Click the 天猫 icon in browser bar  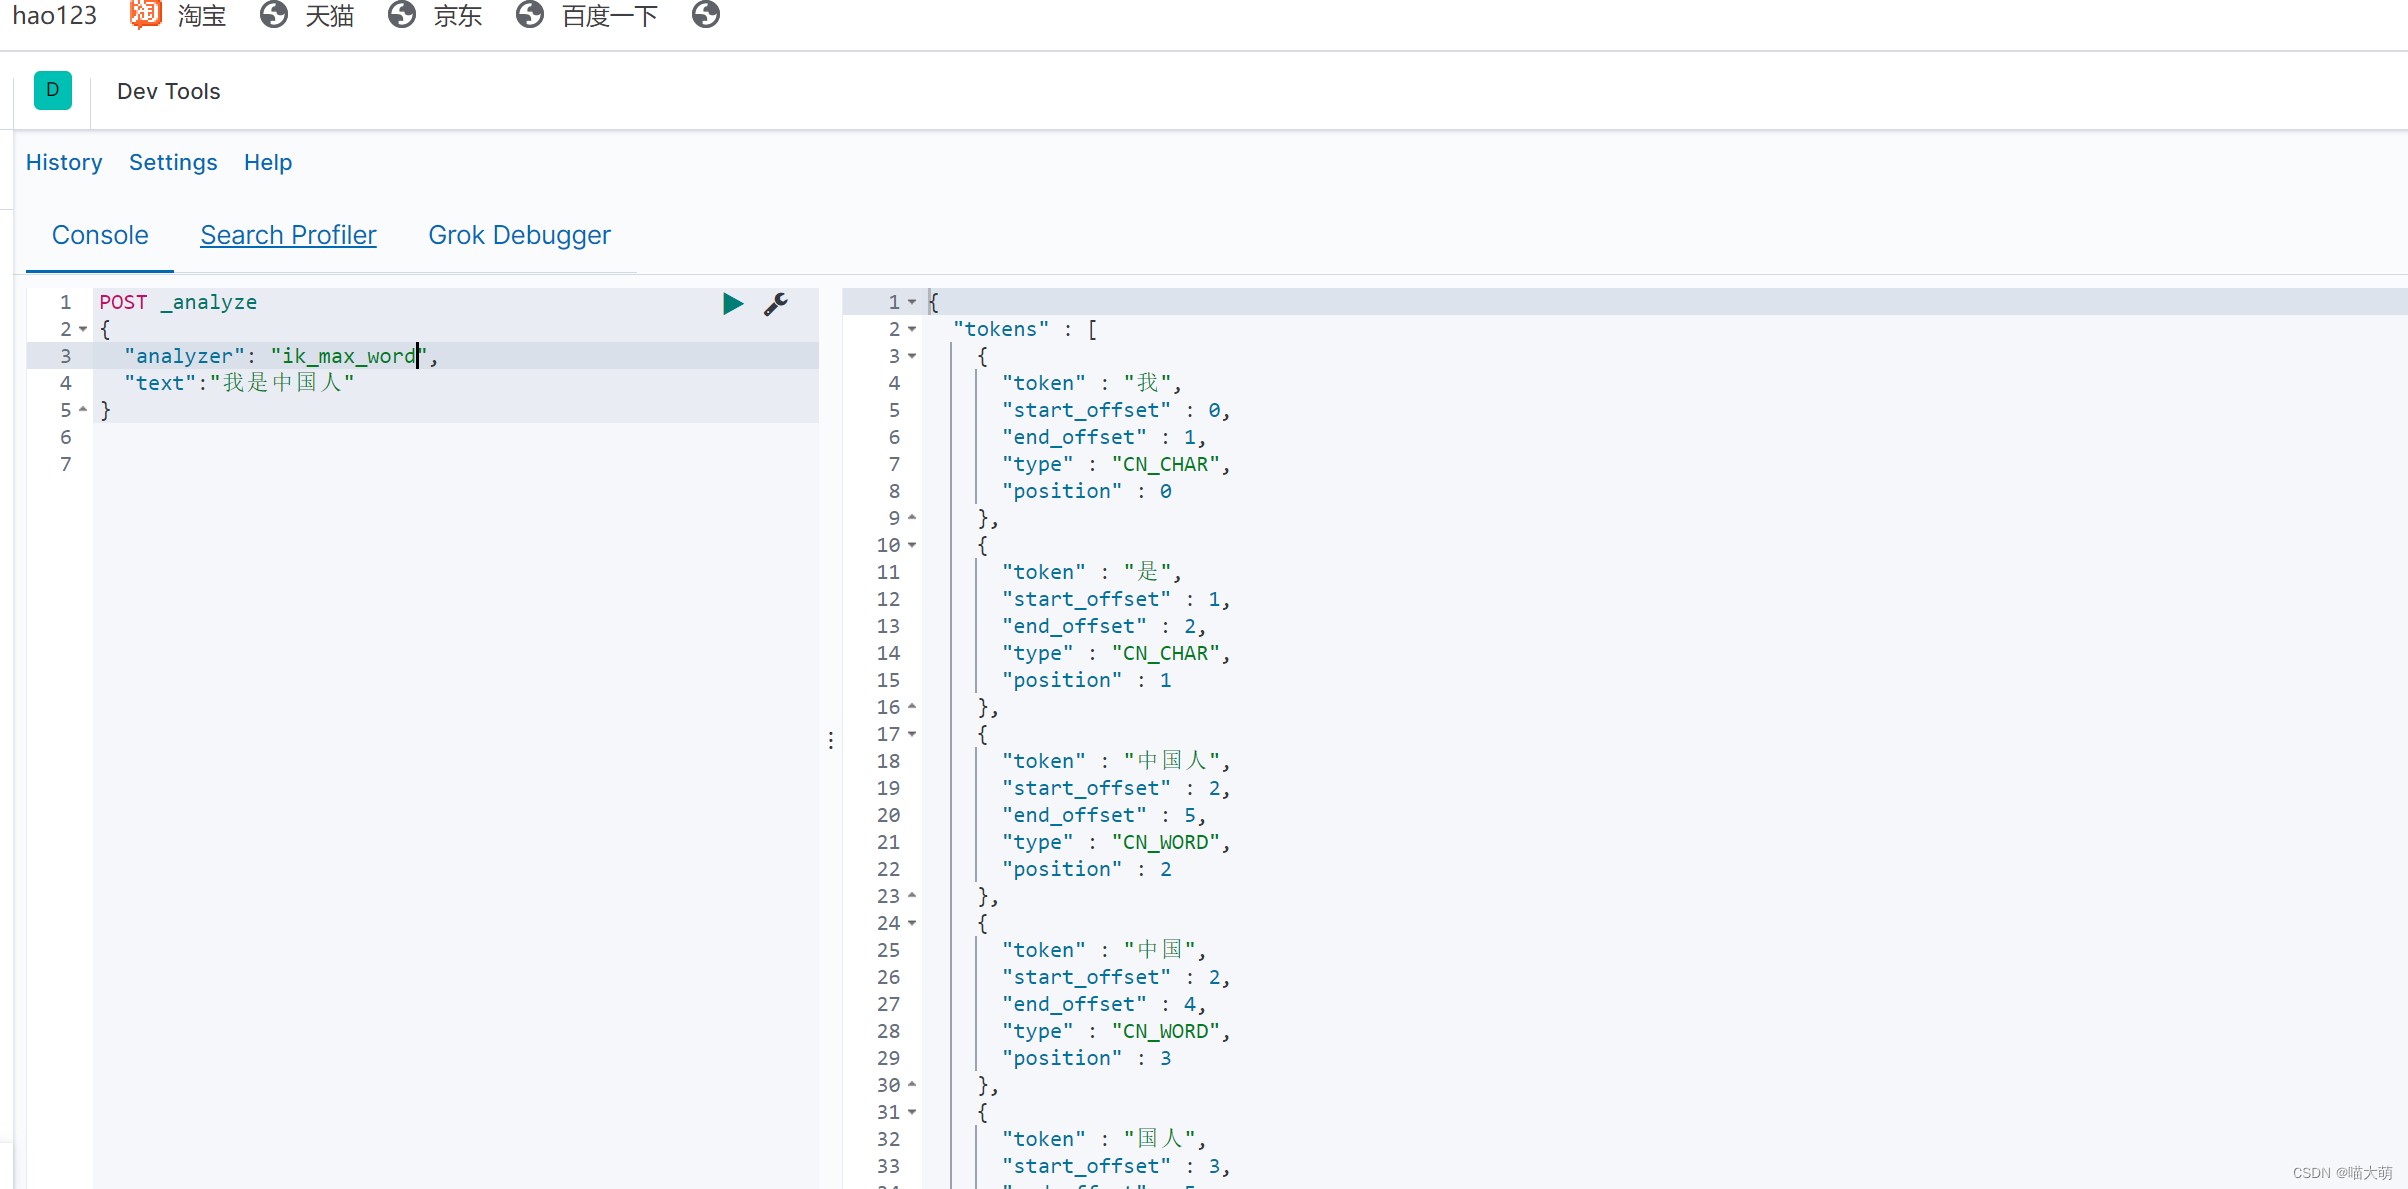pos(273,15)
